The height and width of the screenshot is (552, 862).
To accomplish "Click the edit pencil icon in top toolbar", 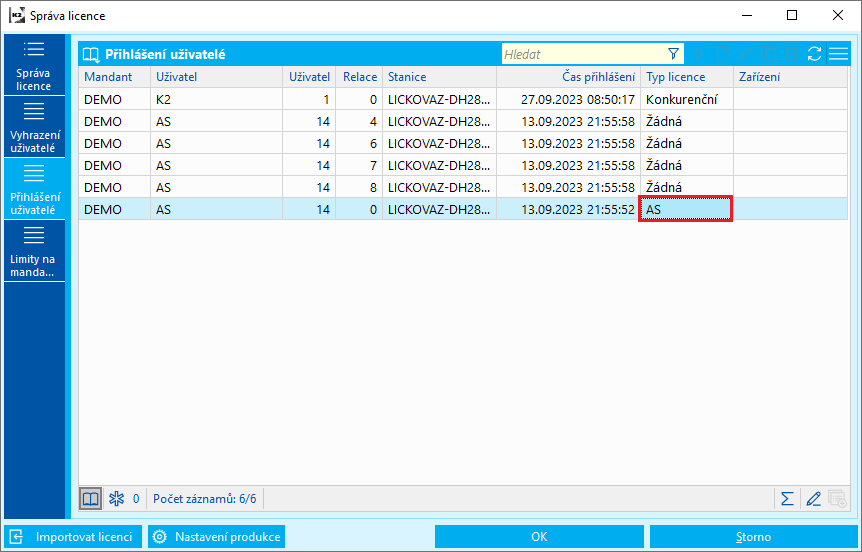I will (745, 54).
